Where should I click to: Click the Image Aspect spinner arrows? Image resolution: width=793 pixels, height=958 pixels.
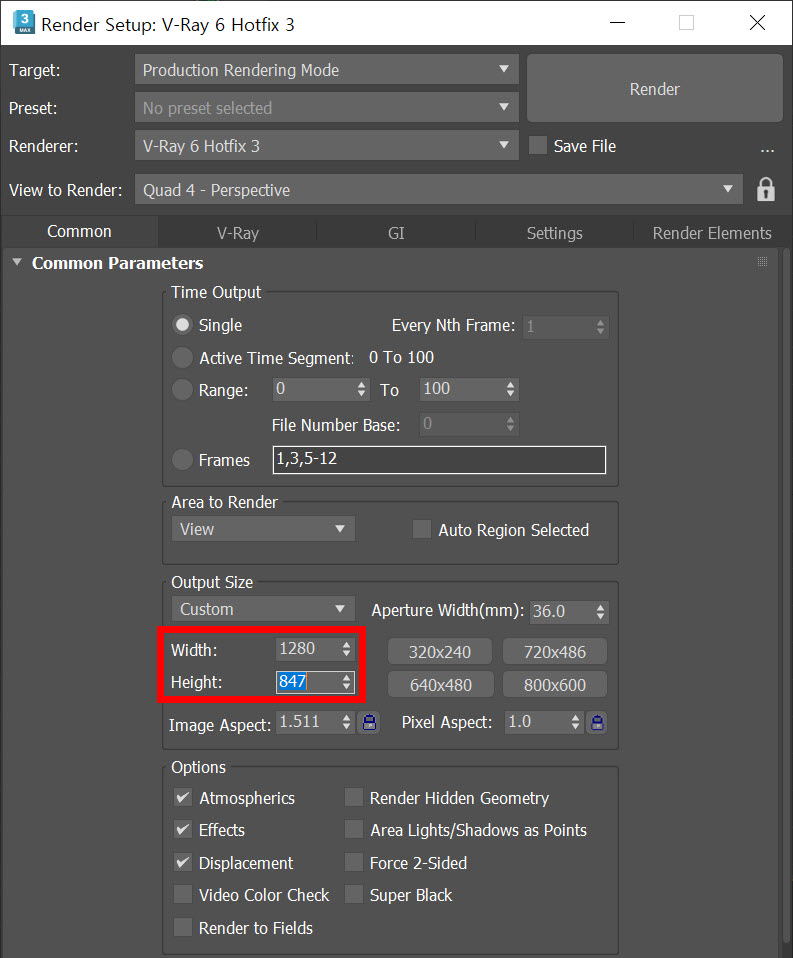(x=346, y=722)
